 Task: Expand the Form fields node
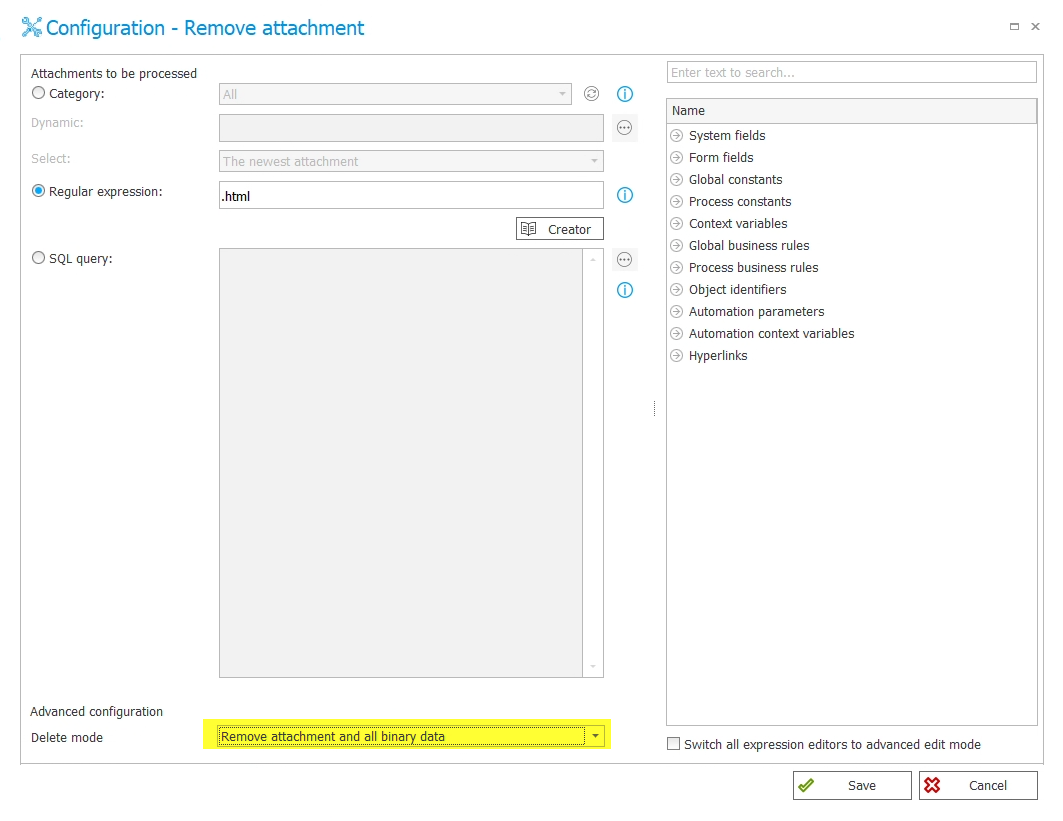[x=677, y=158]
